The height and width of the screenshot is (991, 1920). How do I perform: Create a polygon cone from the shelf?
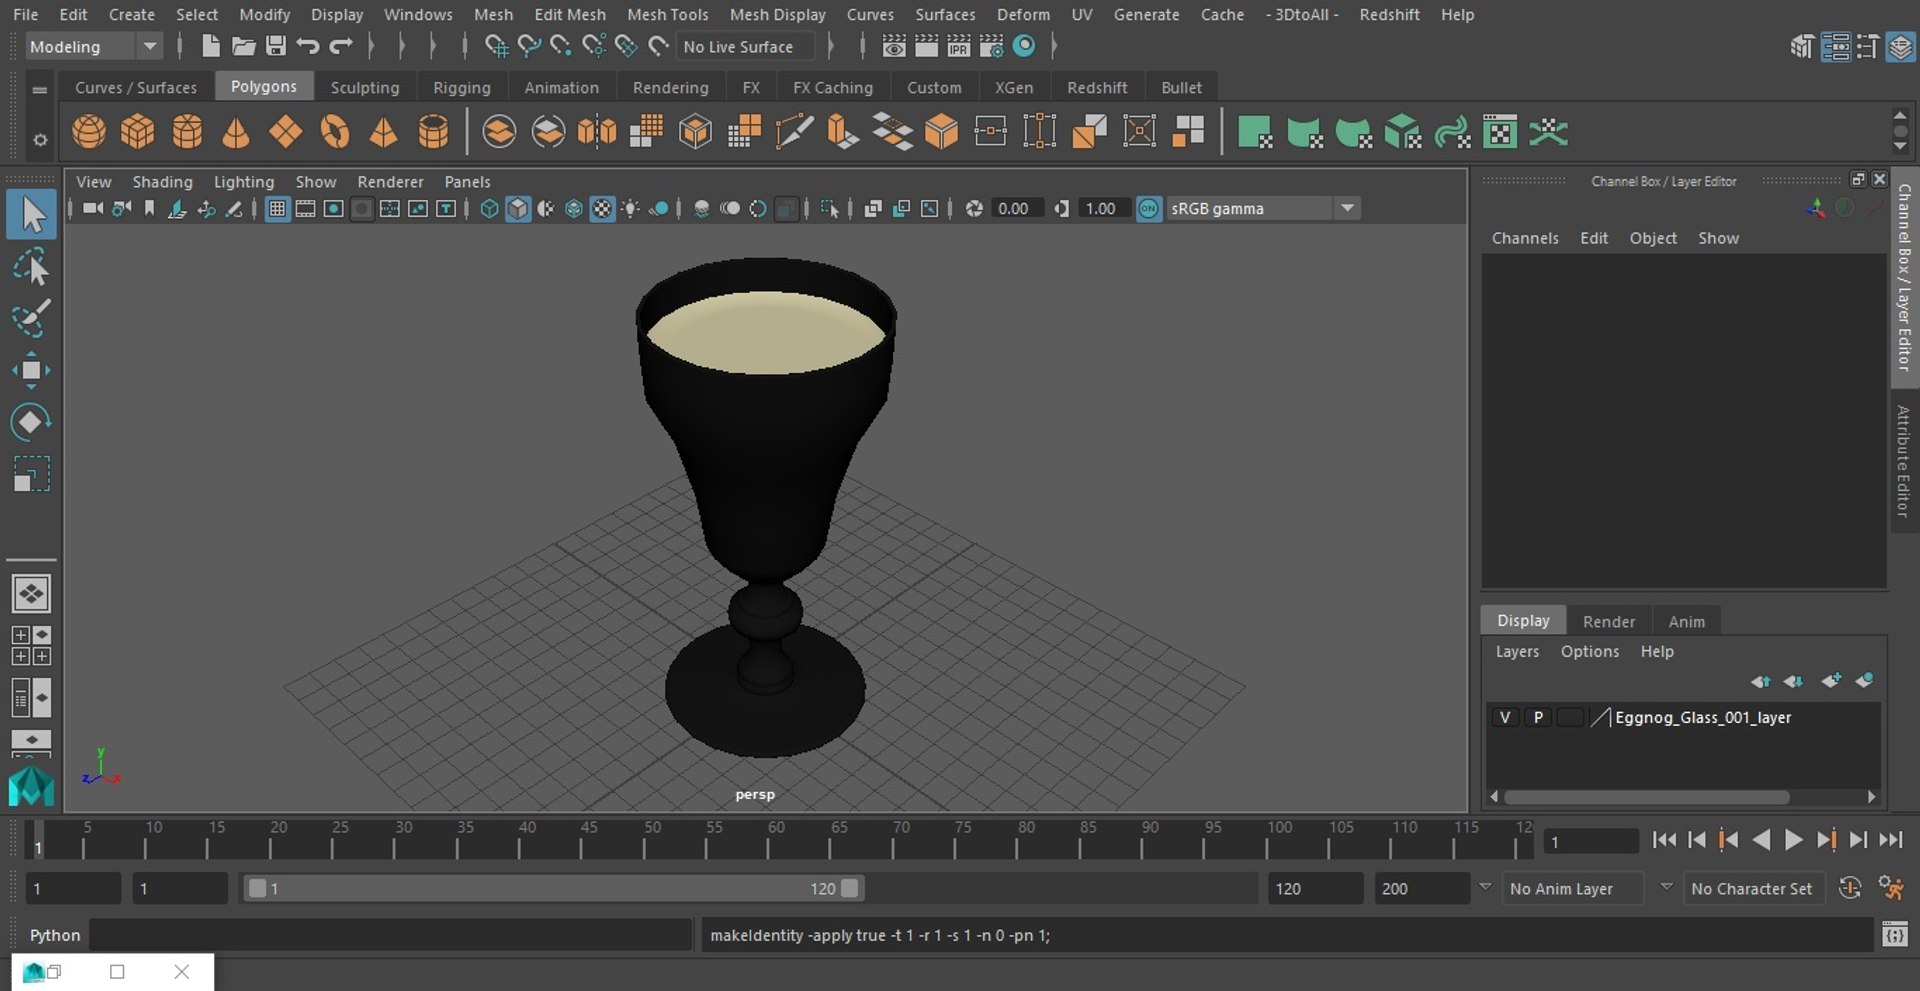tap(236, 132)
